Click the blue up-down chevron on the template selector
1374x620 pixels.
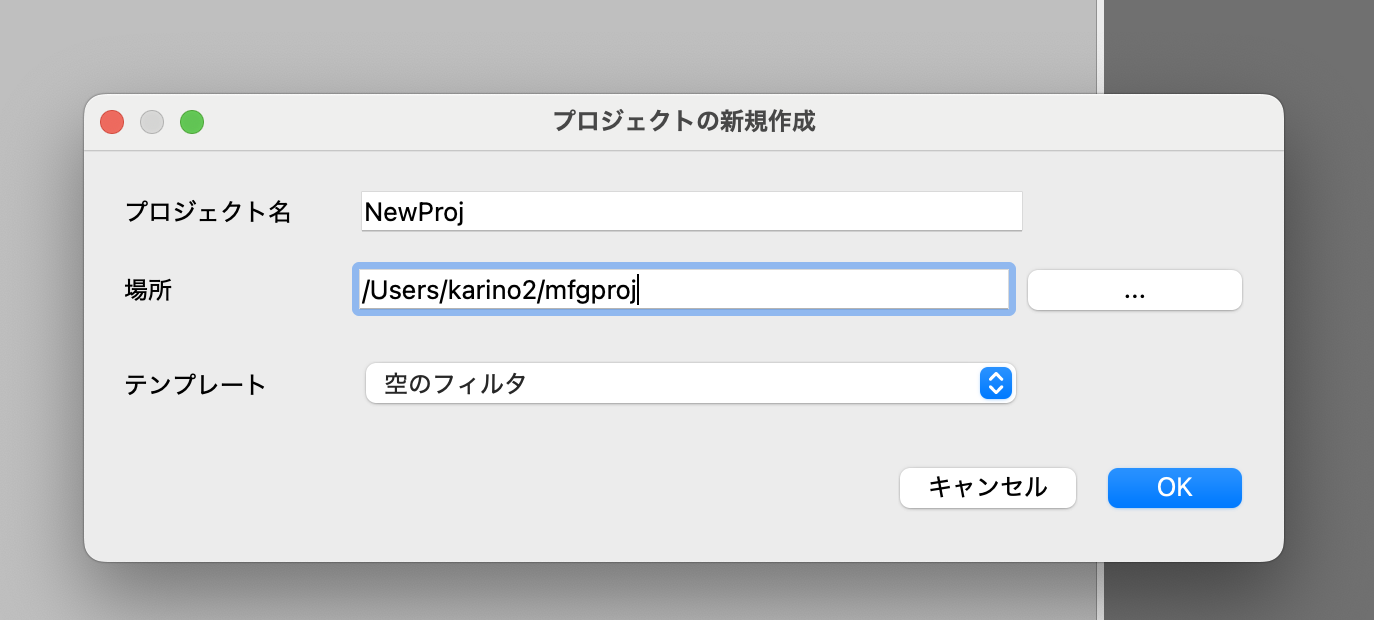pos(995,383)
